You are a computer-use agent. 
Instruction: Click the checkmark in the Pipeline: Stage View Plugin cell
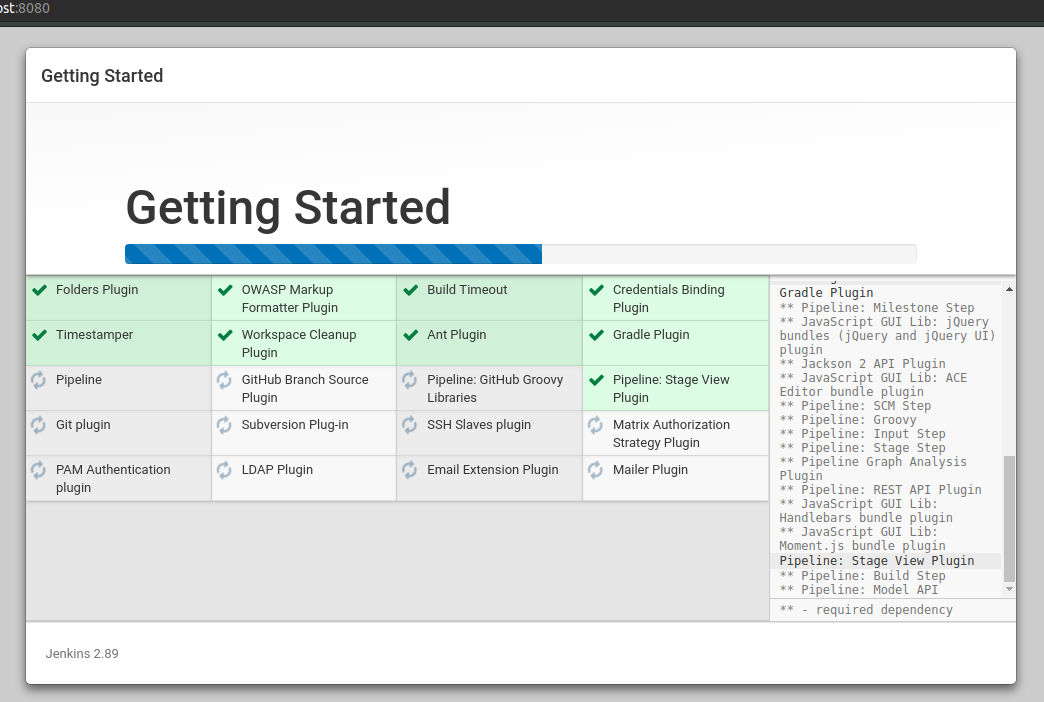pos(597,380)
